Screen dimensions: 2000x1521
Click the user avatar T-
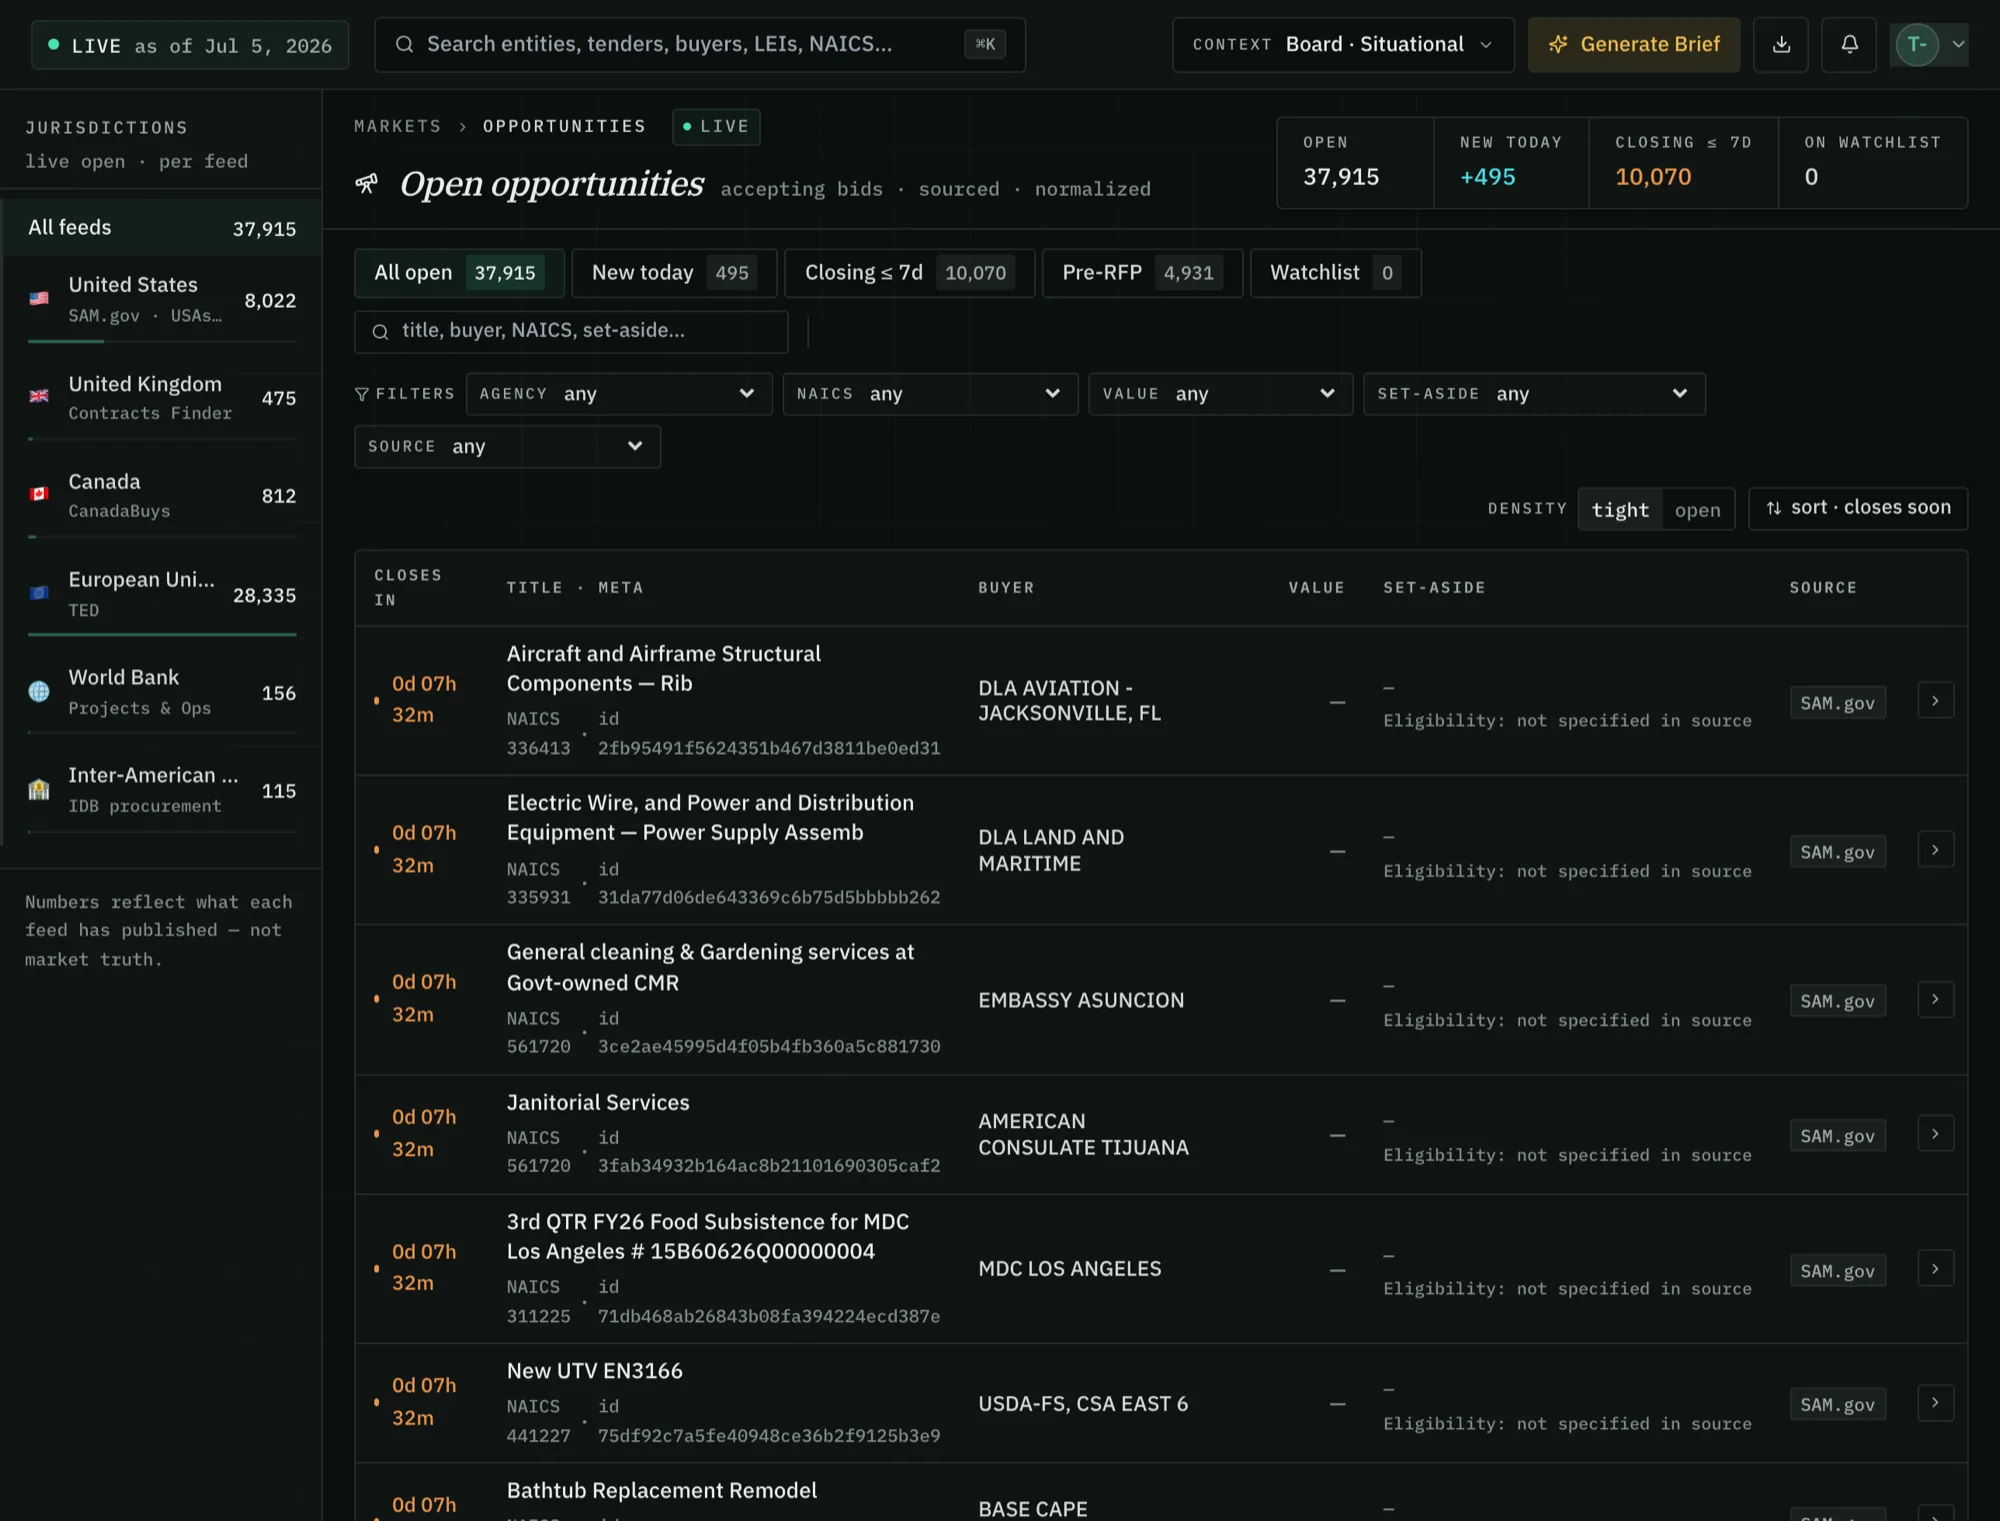point(1916,45)
